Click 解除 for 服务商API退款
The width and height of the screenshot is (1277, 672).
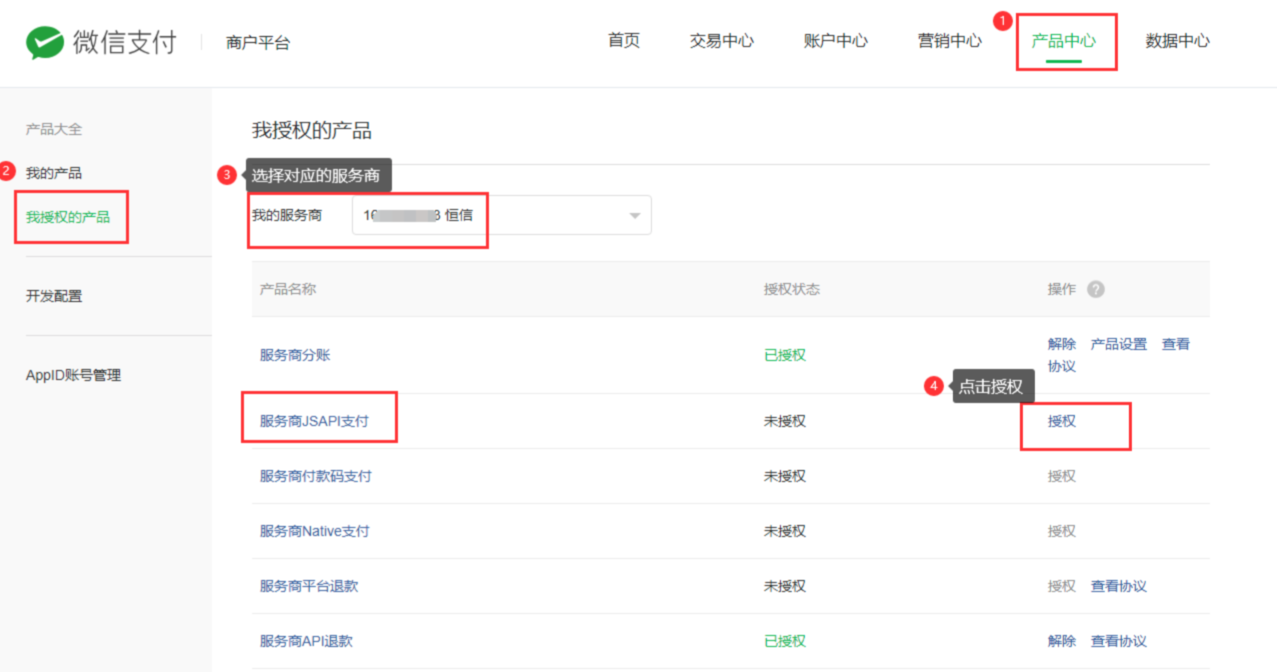click(x=1062, y=641)
